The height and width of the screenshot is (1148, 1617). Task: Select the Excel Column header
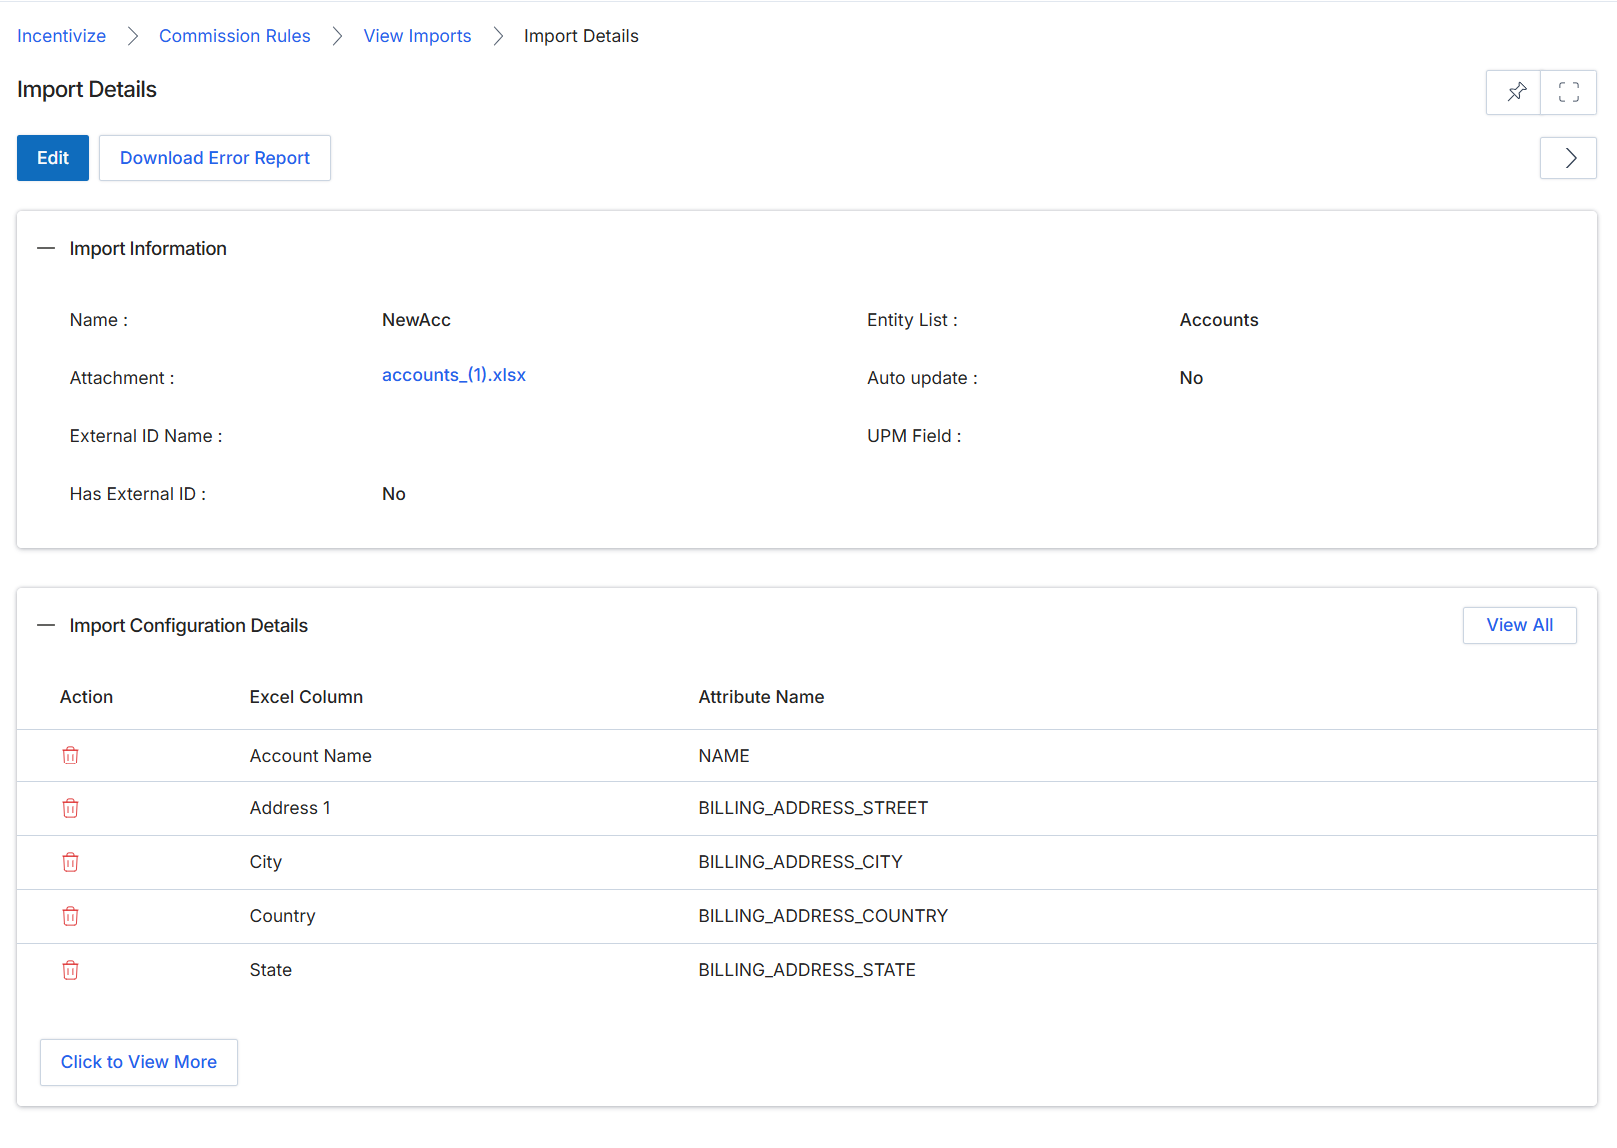tap(306, 697)
